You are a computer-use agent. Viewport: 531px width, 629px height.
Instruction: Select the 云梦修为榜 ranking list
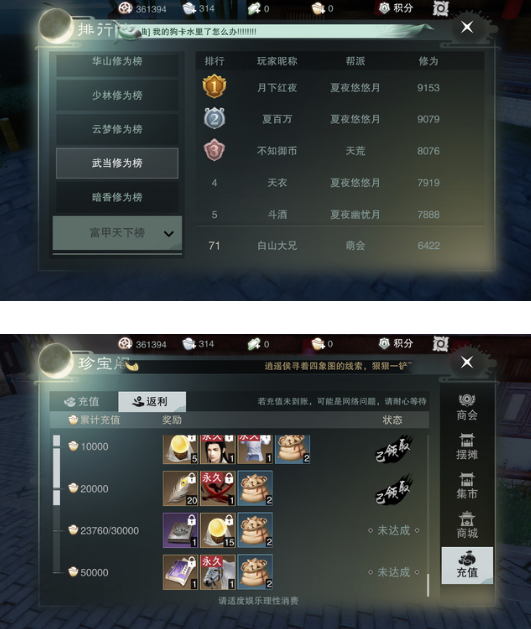pyautogui.click(x=117, y=129)
